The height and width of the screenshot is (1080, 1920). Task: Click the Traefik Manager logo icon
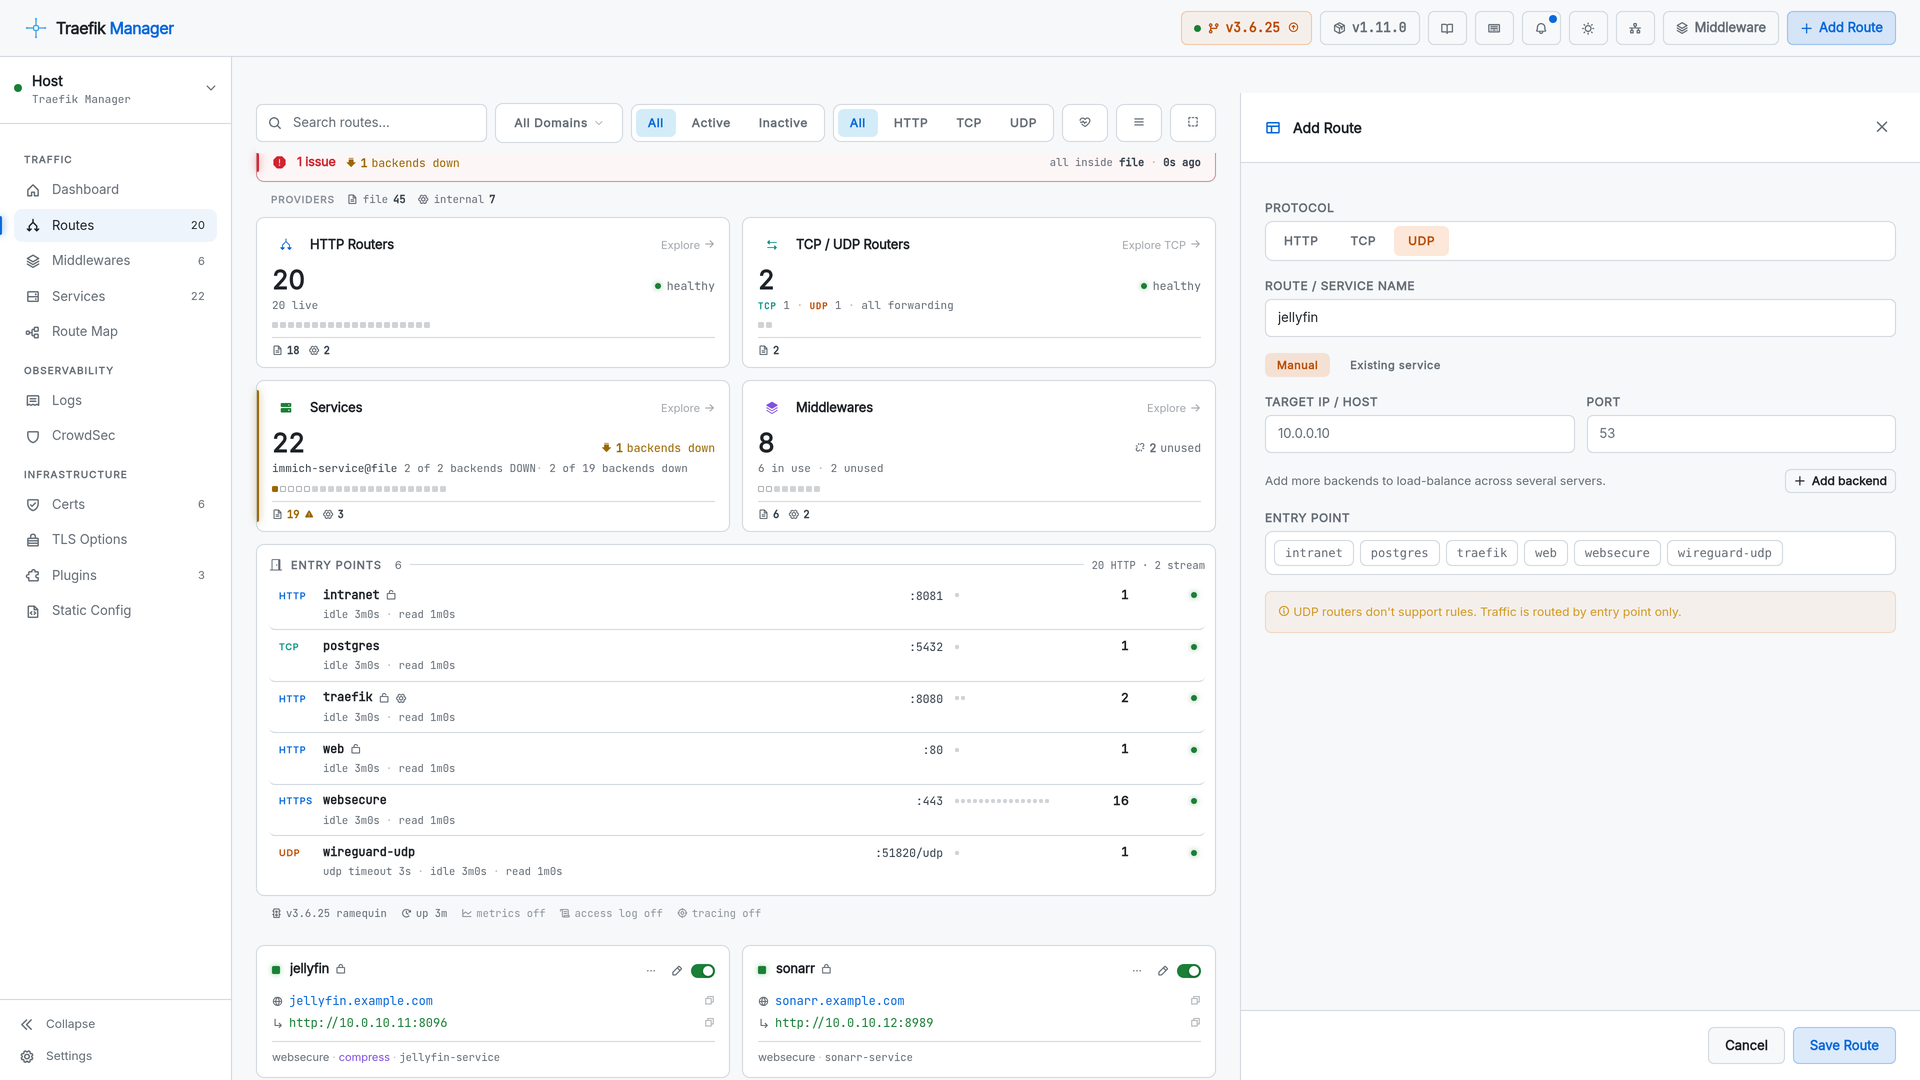36,28
